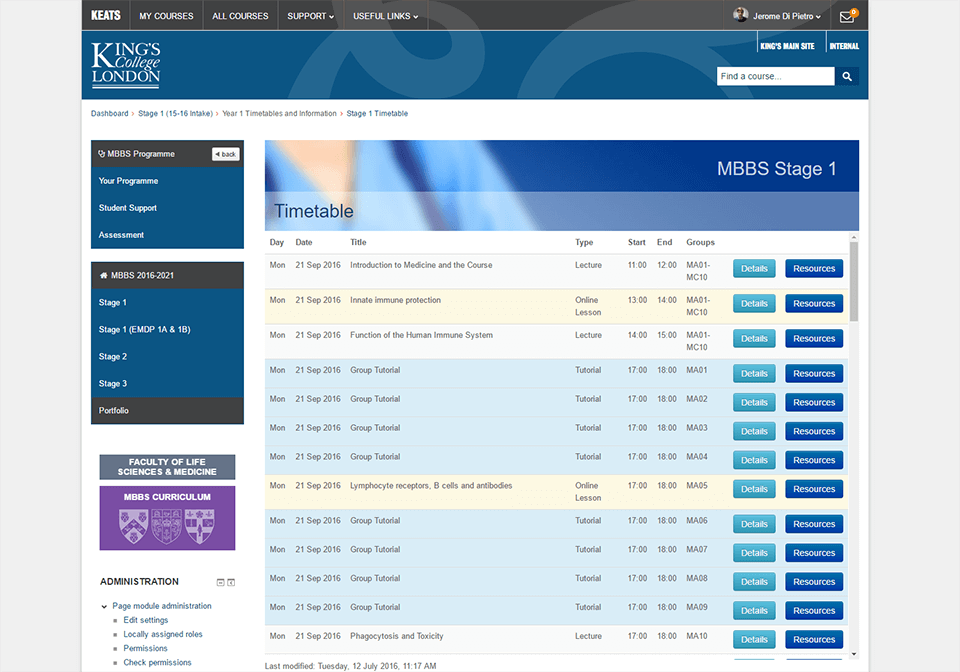This screenshot has height=672, width=960.
Task: Open Details for MA03 Group Tutorial
Action: (754, 431)
